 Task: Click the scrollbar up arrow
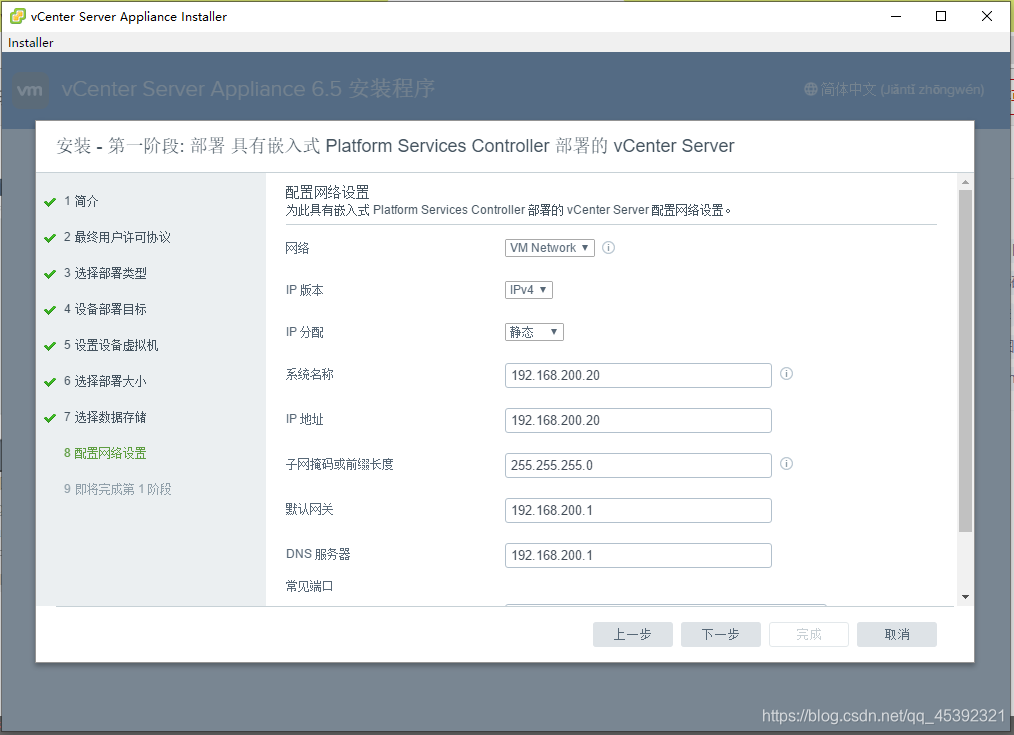(x=965, y=182)
